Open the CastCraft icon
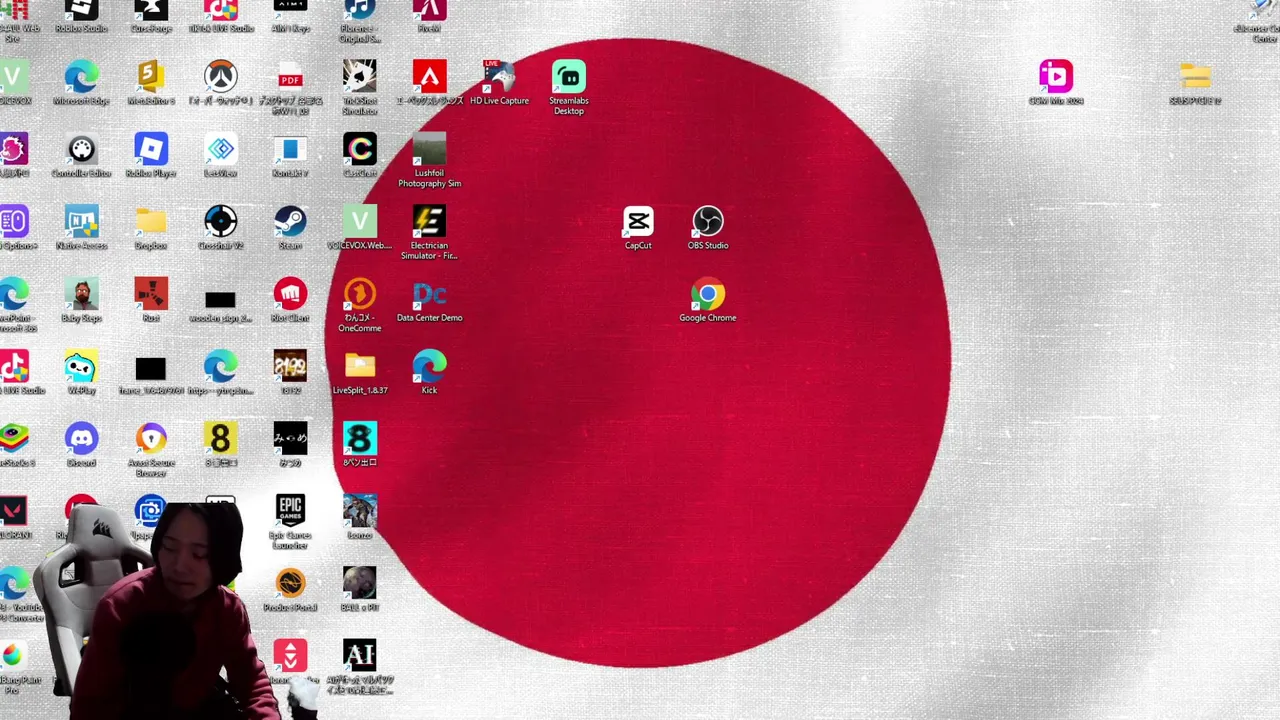 360,149
